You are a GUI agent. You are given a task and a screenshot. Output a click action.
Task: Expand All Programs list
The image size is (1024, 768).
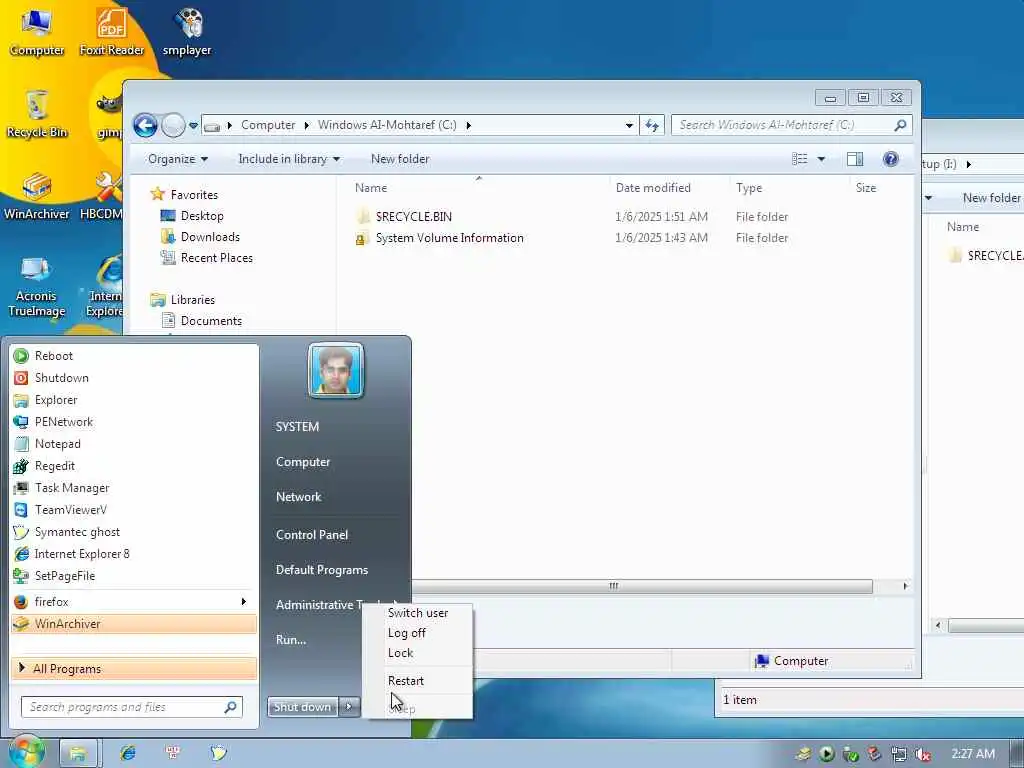134,669
